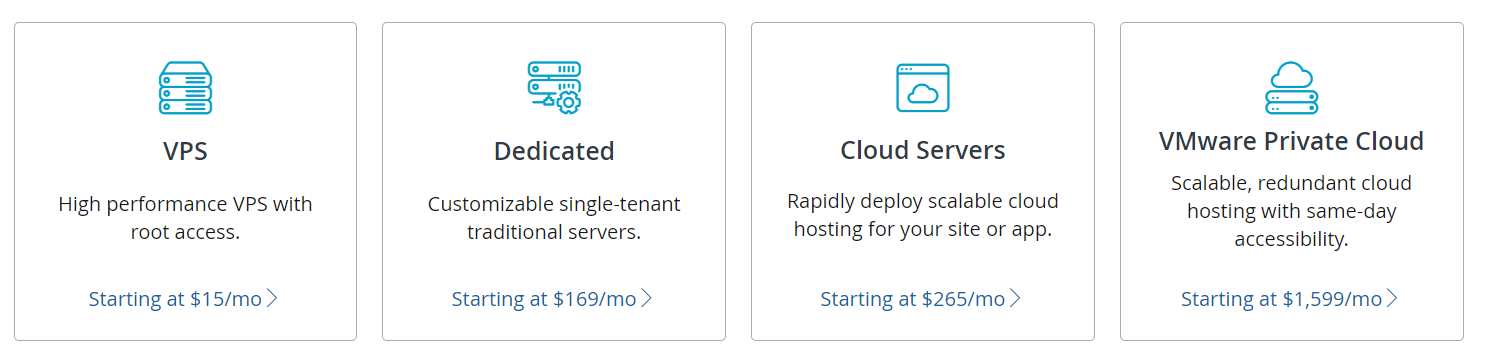Follow the Starting at $265/mo link

click(921, 299)
